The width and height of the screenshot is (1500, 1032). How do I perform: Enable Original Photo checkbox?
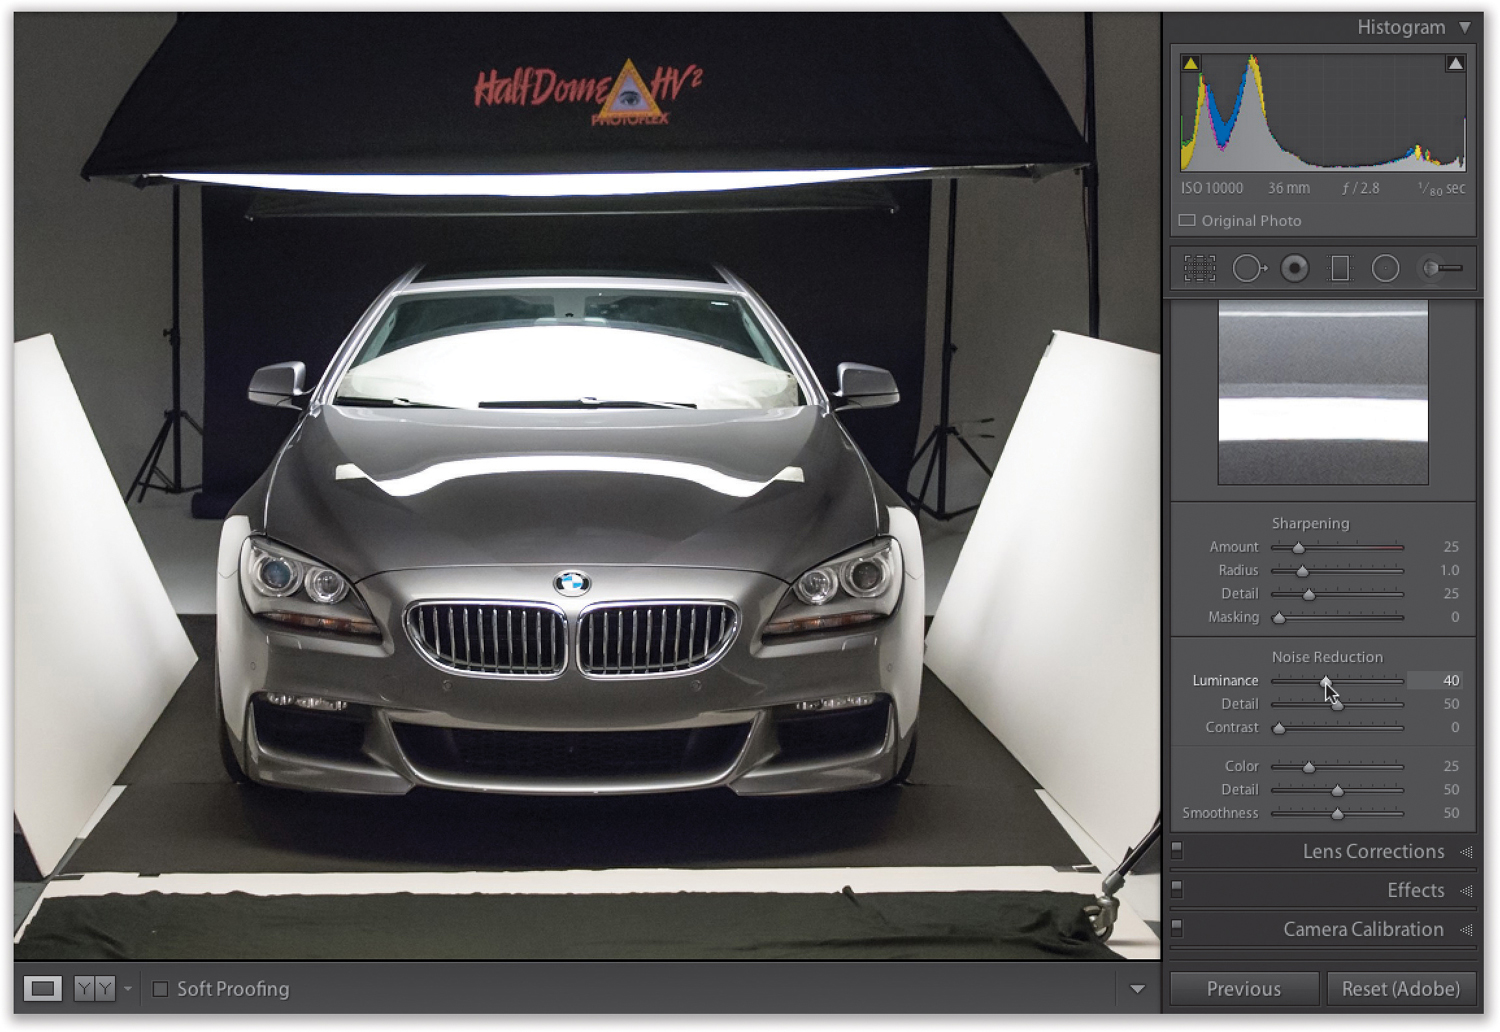coord(1187,220)
